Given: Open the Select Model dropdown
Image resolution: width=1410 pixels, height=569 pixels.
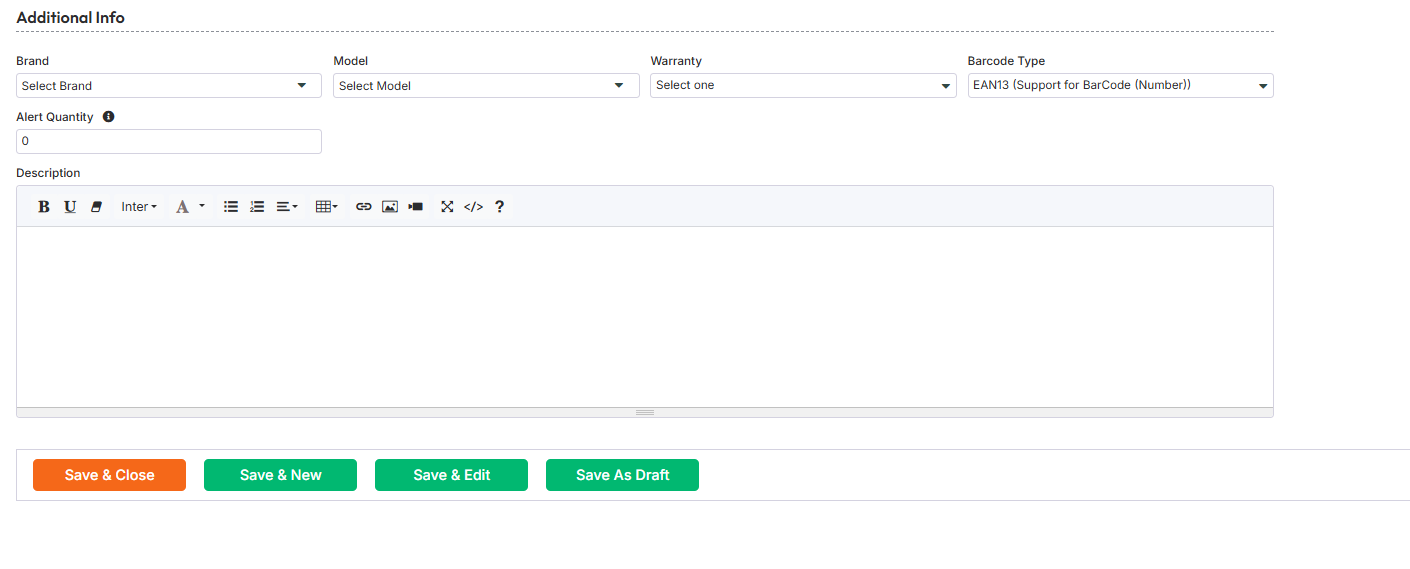Looking at the screenshot, I should (x=485, y=86).
